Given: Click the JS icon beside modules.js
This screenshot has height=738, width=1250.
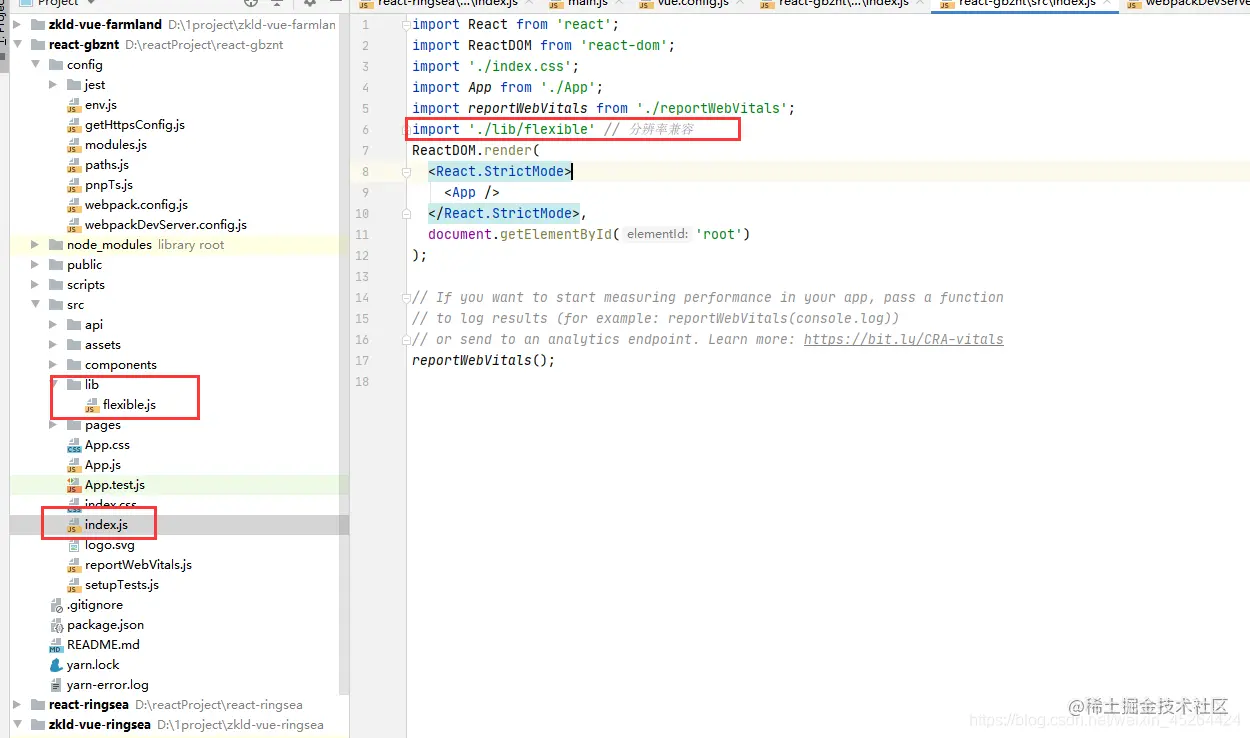Looking at the screenshot, I should (x=74, y=145).
